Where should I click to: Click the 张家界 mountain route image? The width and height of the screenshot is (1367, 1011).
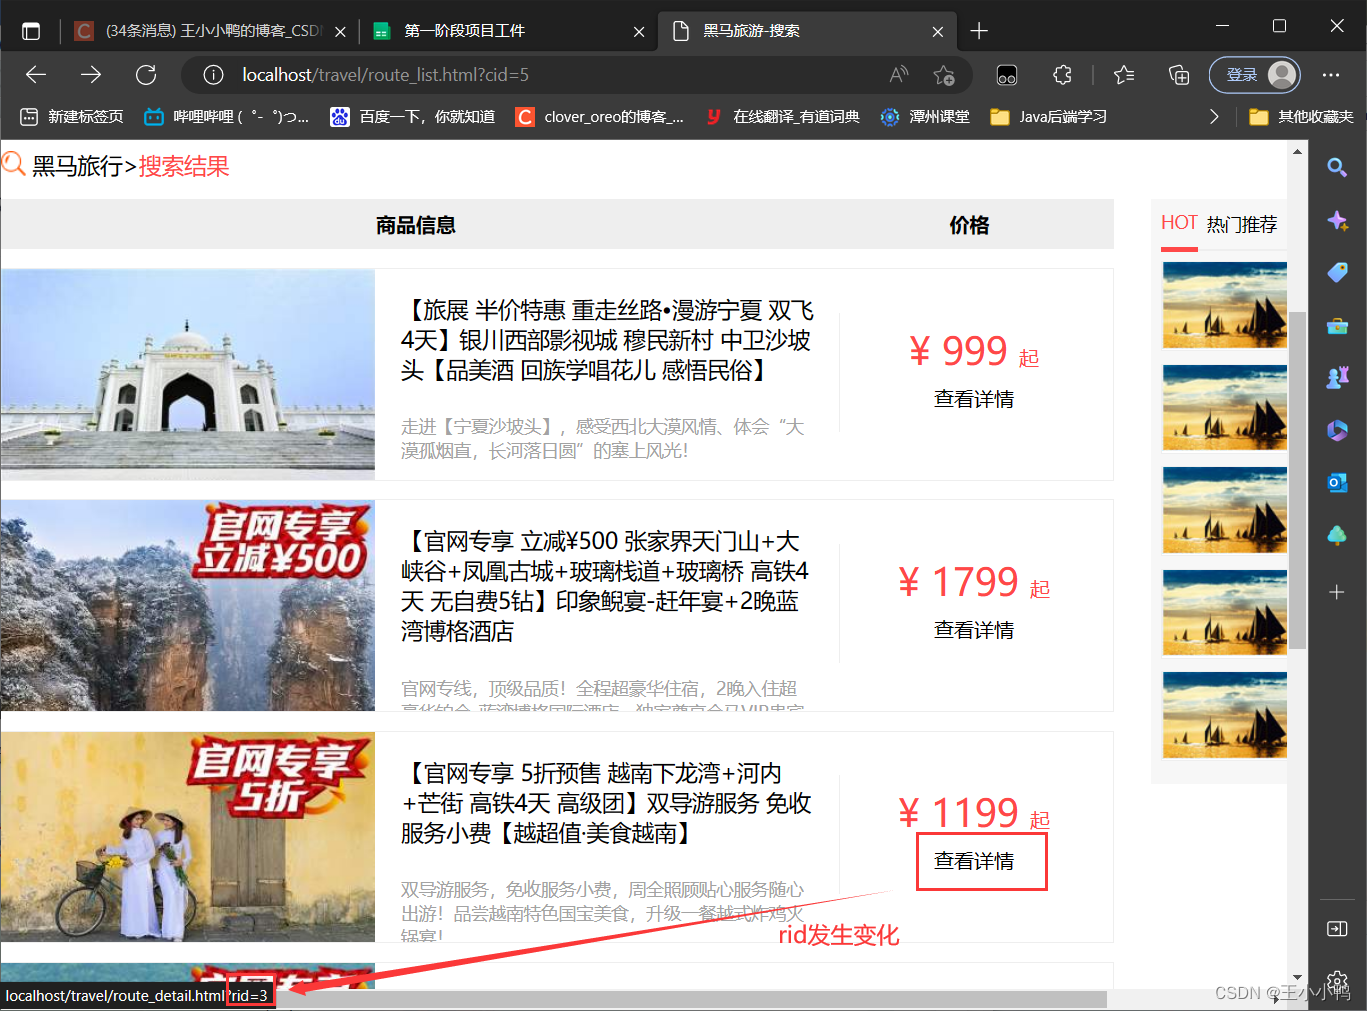pos(188,605)
